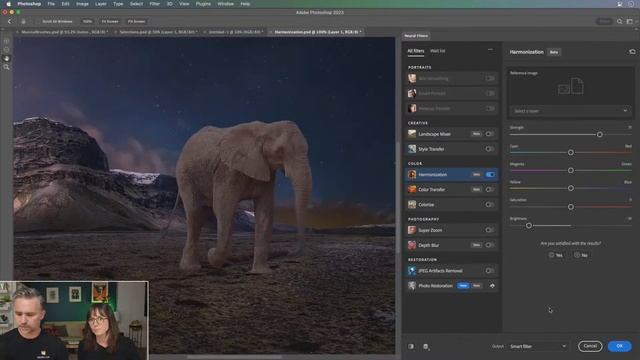640x360 pixels.
Task: Click the Makeup Transfer thumbnail icon
Action: point(412,108)
